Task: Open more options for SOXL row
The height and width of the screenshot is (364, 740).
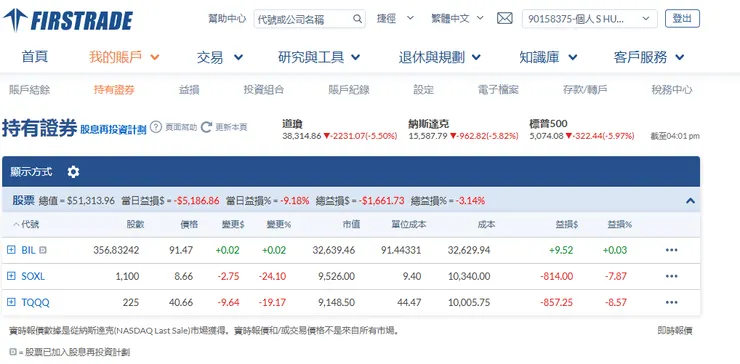Action: 672,276
